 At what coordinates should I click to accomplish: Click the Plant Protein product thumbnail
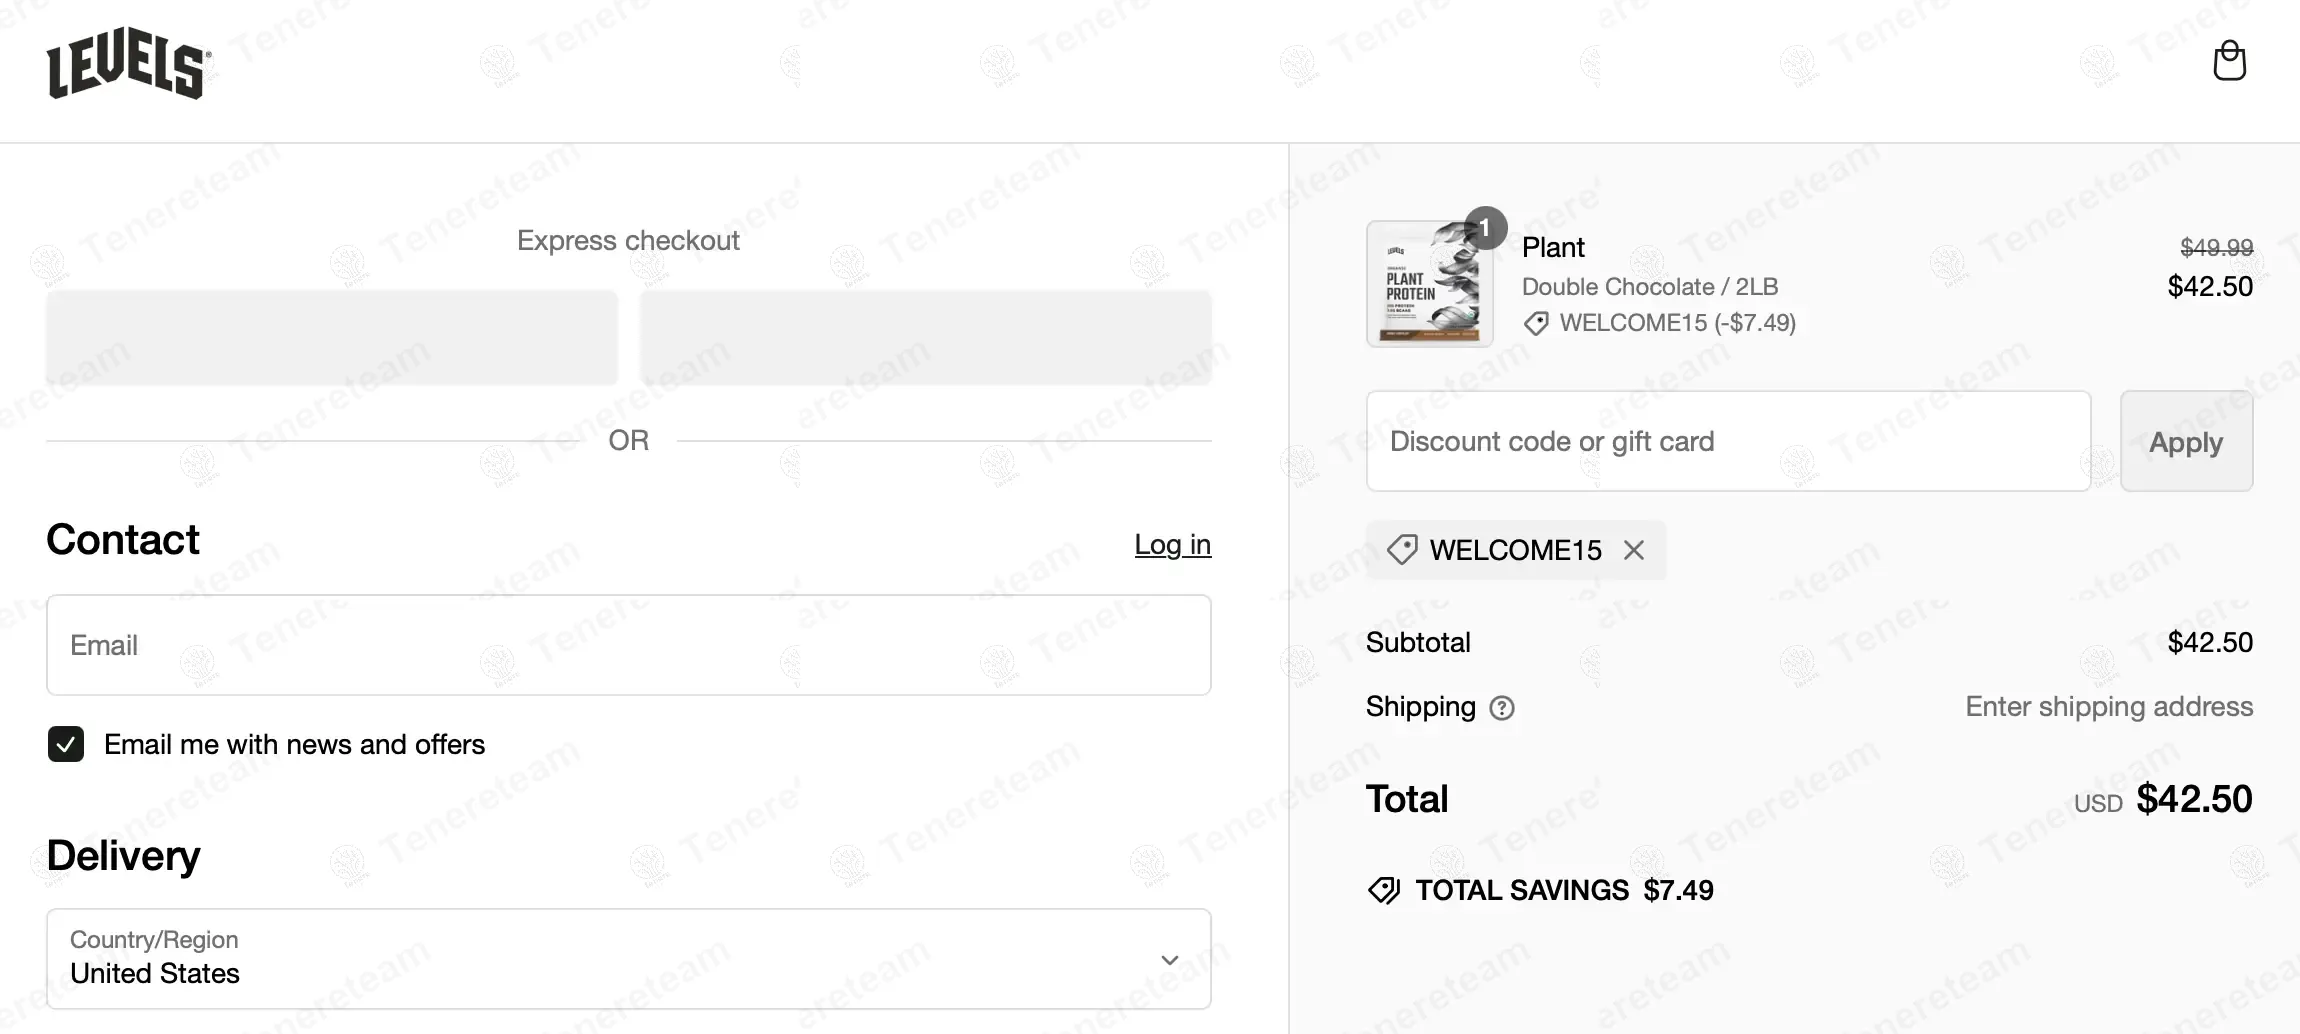pyautogui.click(x=1429, y=285)
